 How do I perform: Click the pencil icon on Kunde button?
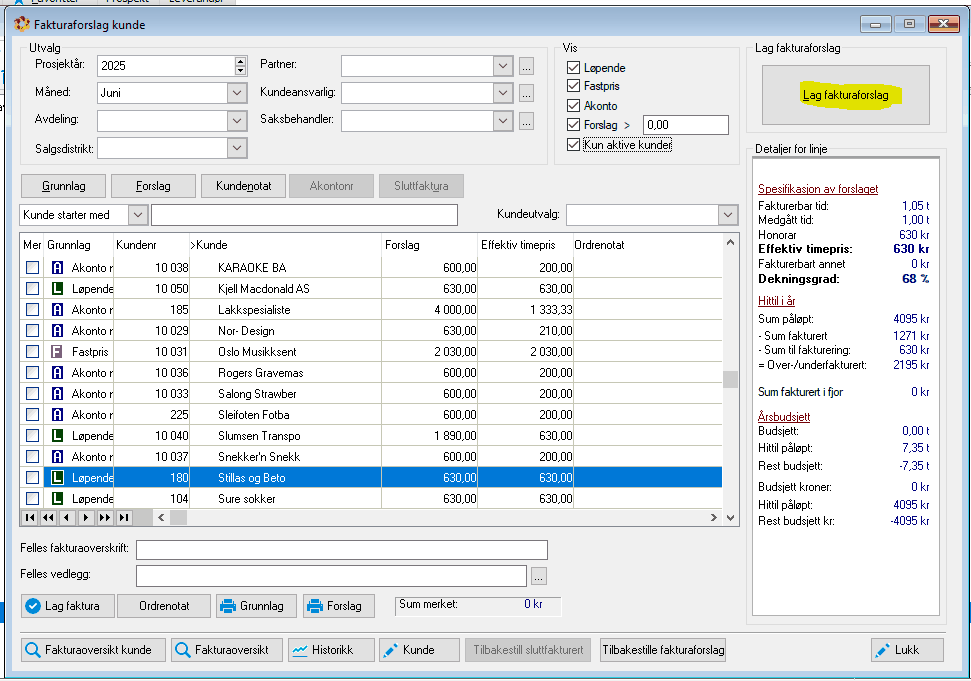[x=390, y=650]
